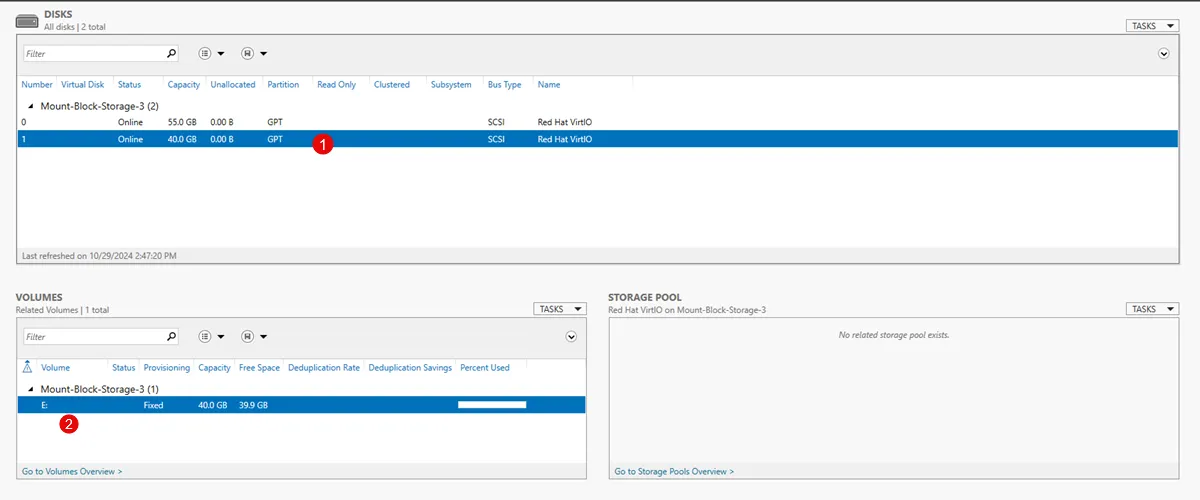Open the Disks TASKS dropdown

[1153, 26]
